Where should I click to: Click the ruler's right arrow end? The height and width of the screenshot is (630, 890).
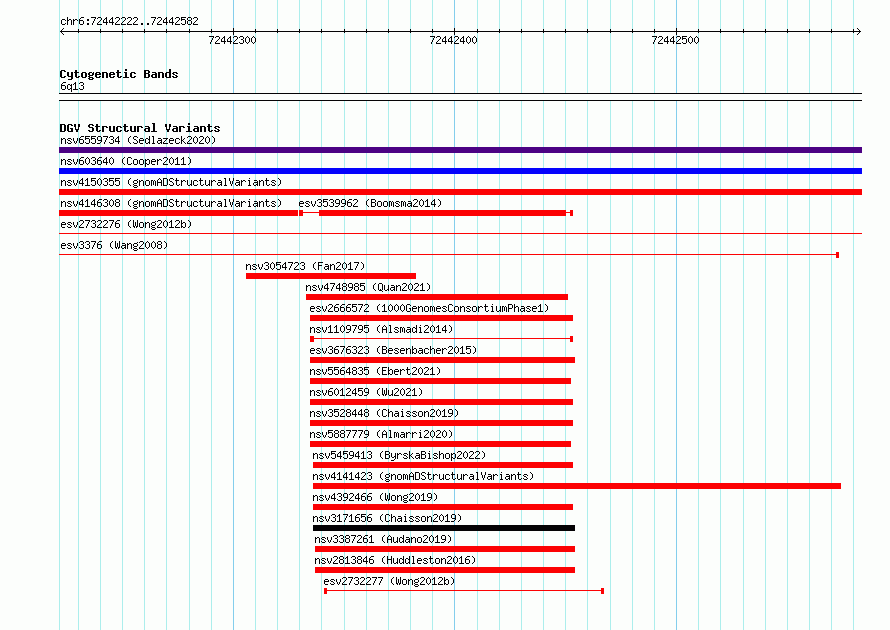pyautogui.click(x=858, y=31)
